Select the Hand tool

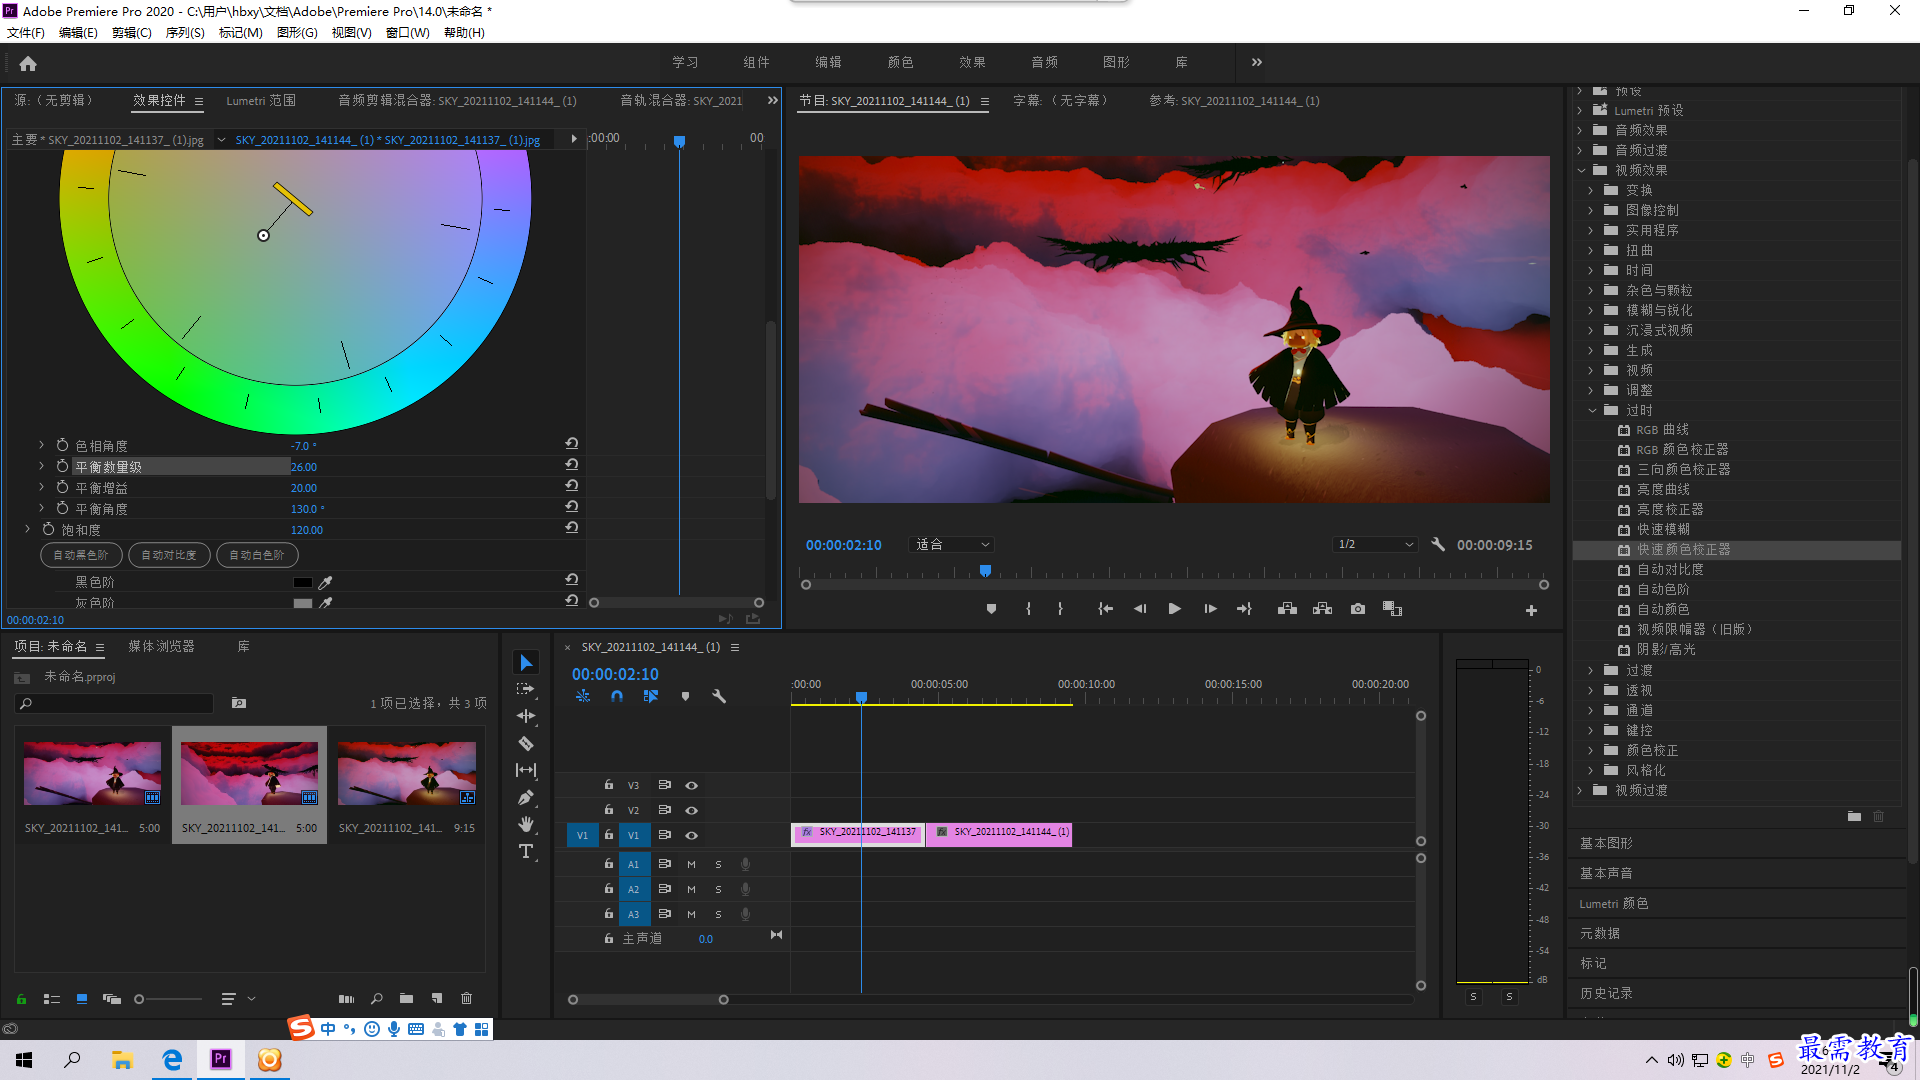(x=526, y=824)
